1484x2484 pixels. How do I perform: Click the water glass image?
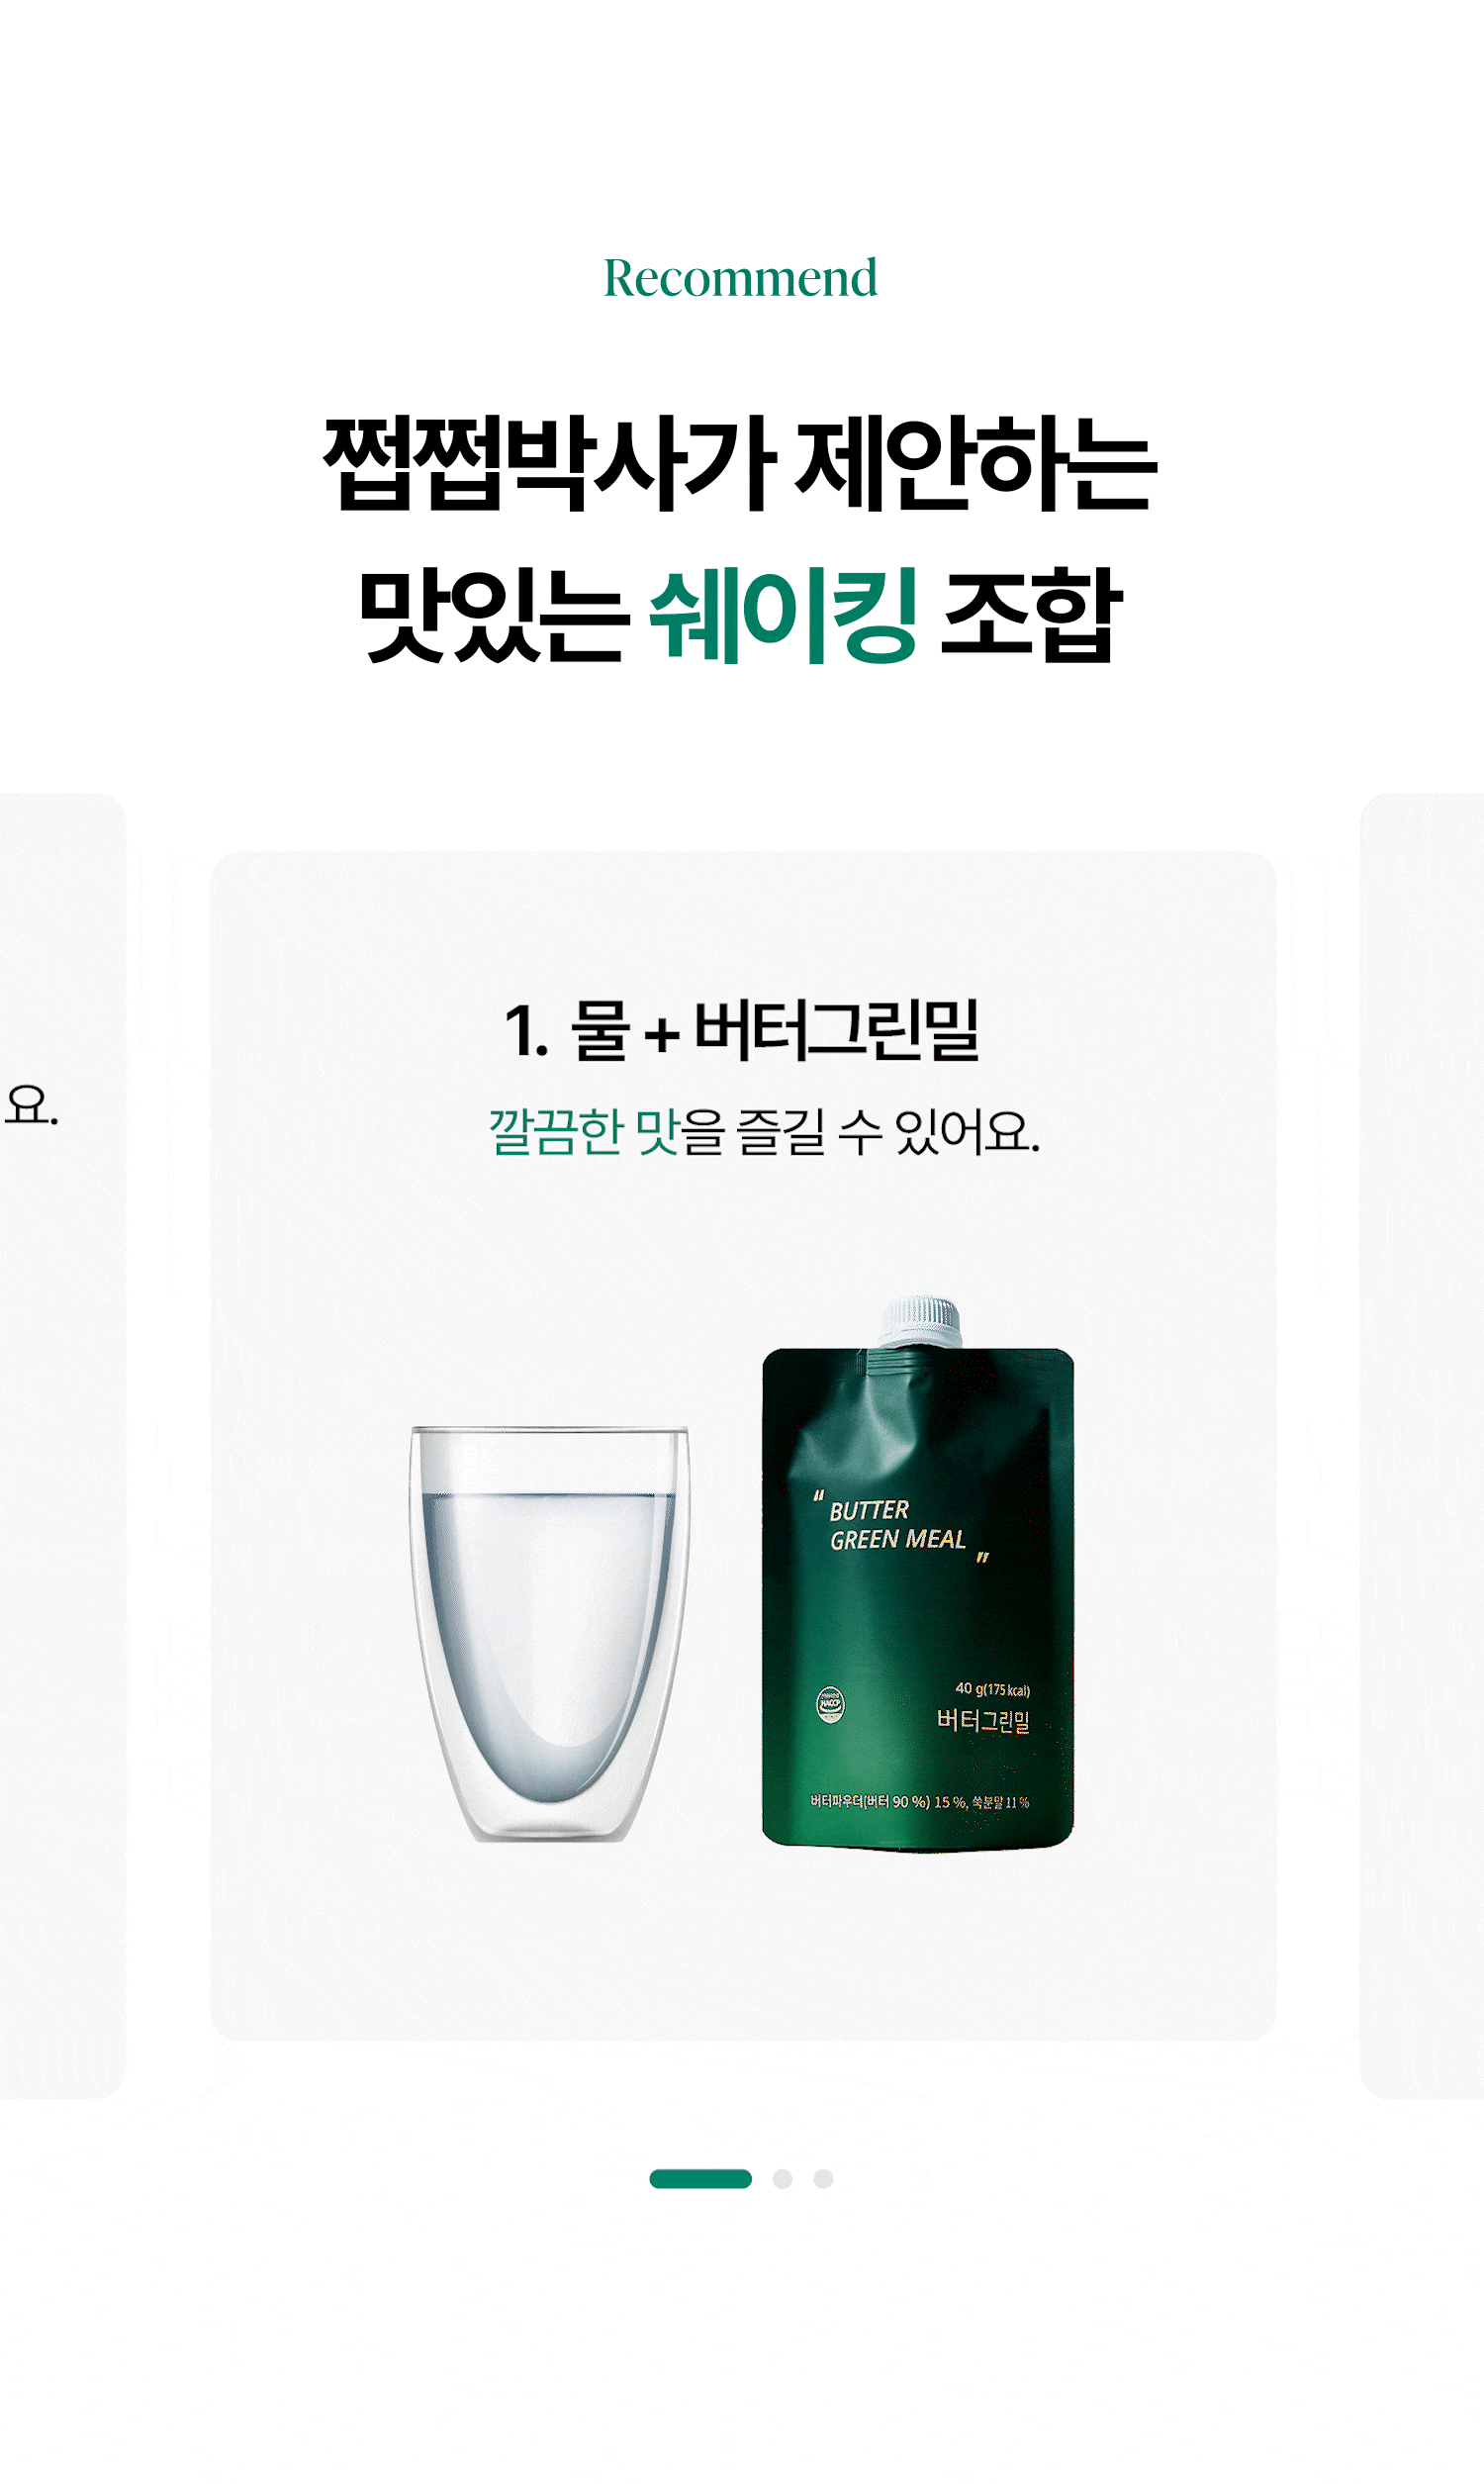pos(549,1633)
